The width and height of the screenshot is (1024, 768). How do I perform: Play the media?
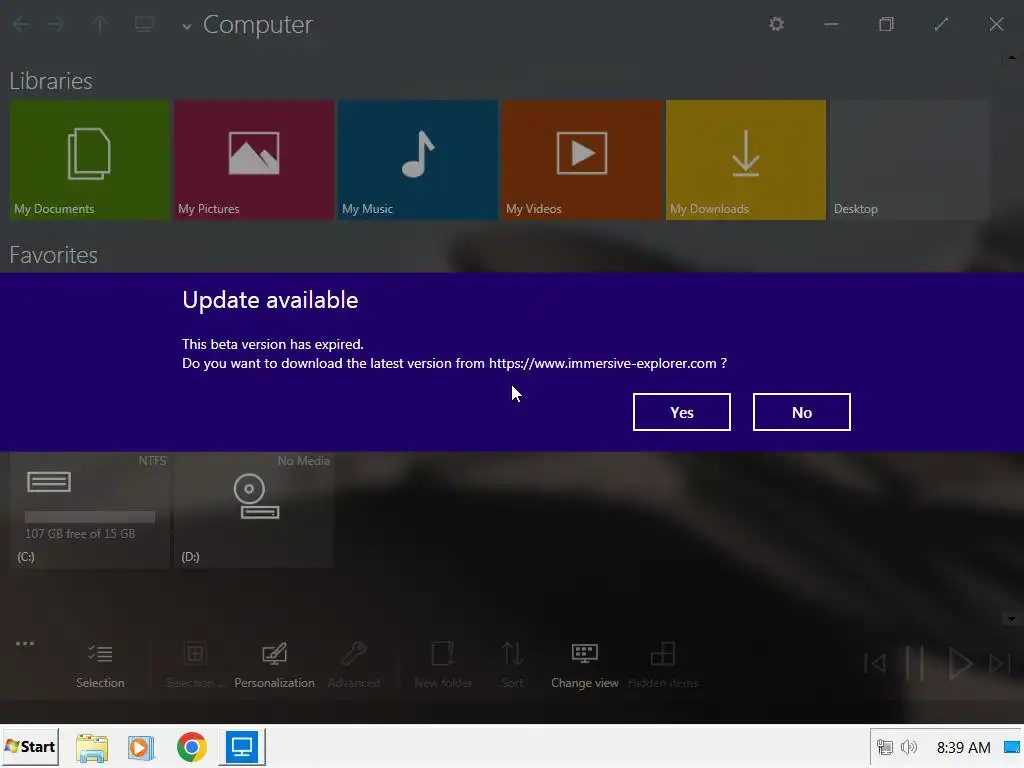tap(959, 664)
